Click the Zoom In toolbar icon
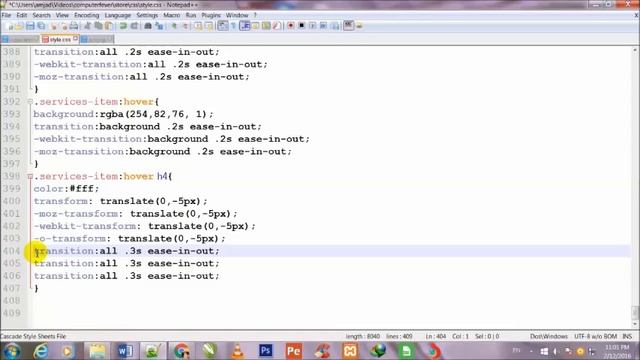 (174, 26)
